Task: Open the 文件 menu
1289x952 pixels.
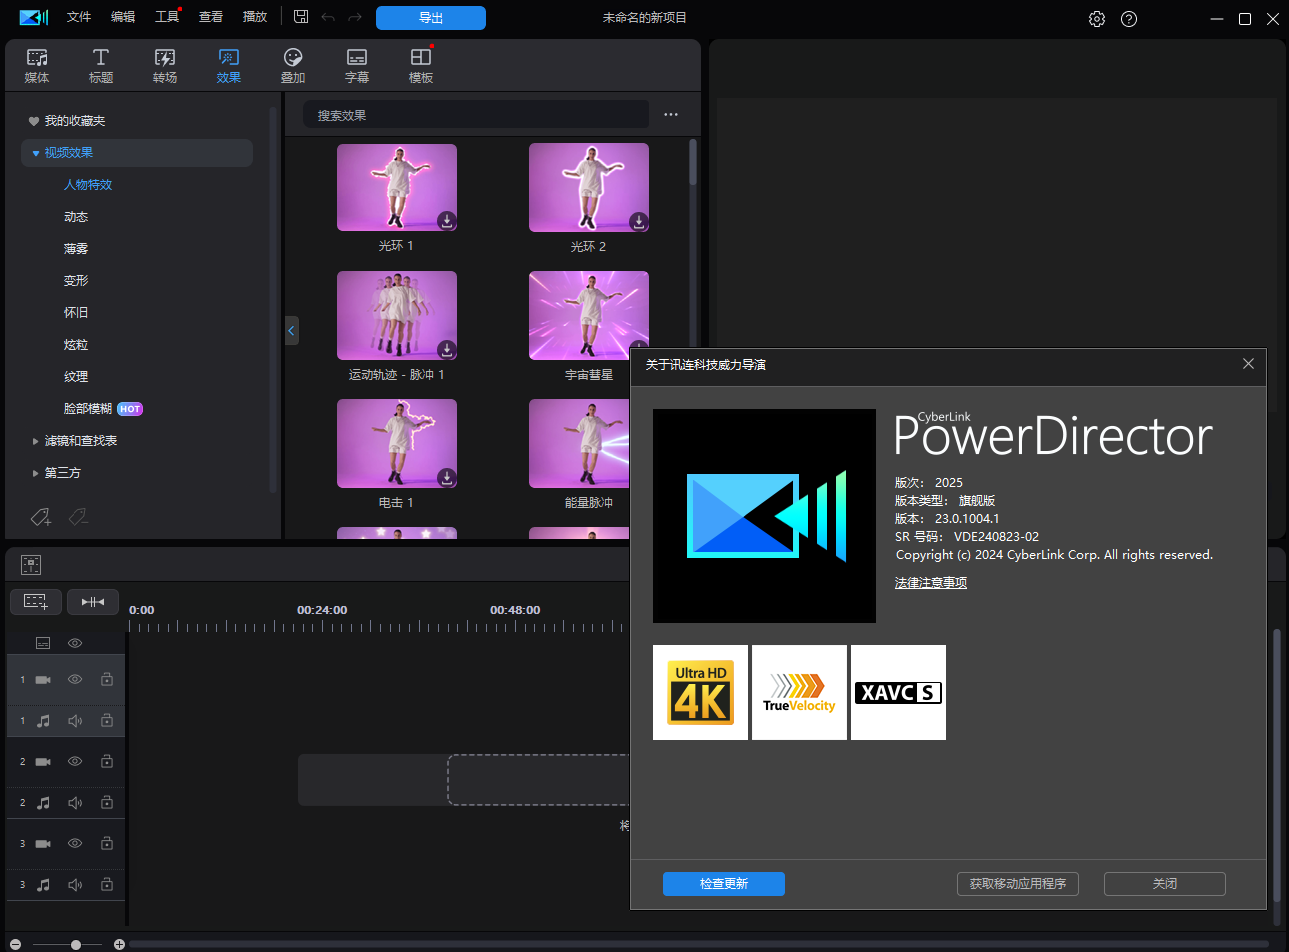Action: (x=79, y=17)
